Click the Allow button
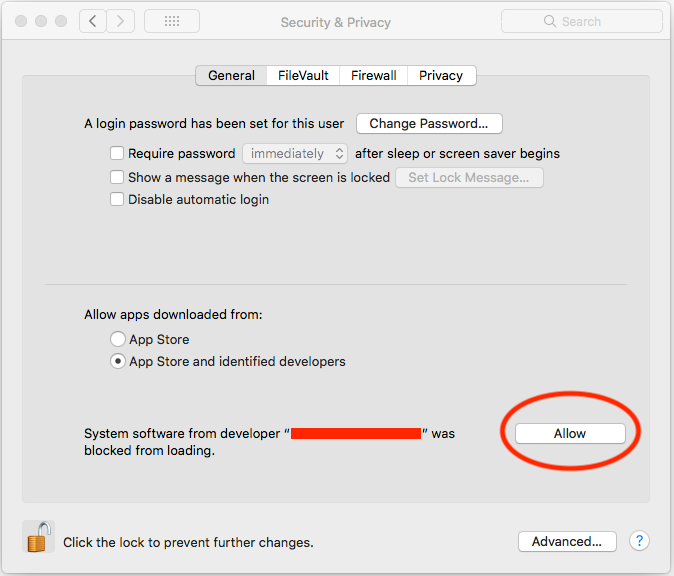Viewport: 674px width, 576px height. click(x=570, y=433)
